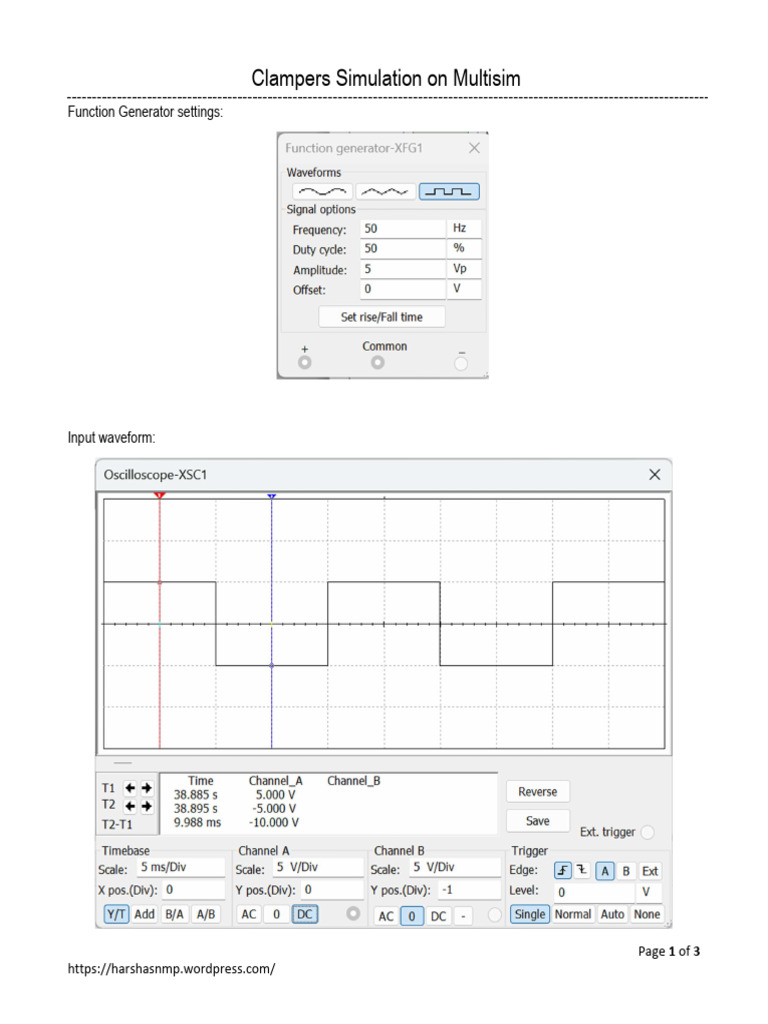Close the Oscilloscope-XSC1 window
This screenshot has height=1024, width=768.
[654, 475]
